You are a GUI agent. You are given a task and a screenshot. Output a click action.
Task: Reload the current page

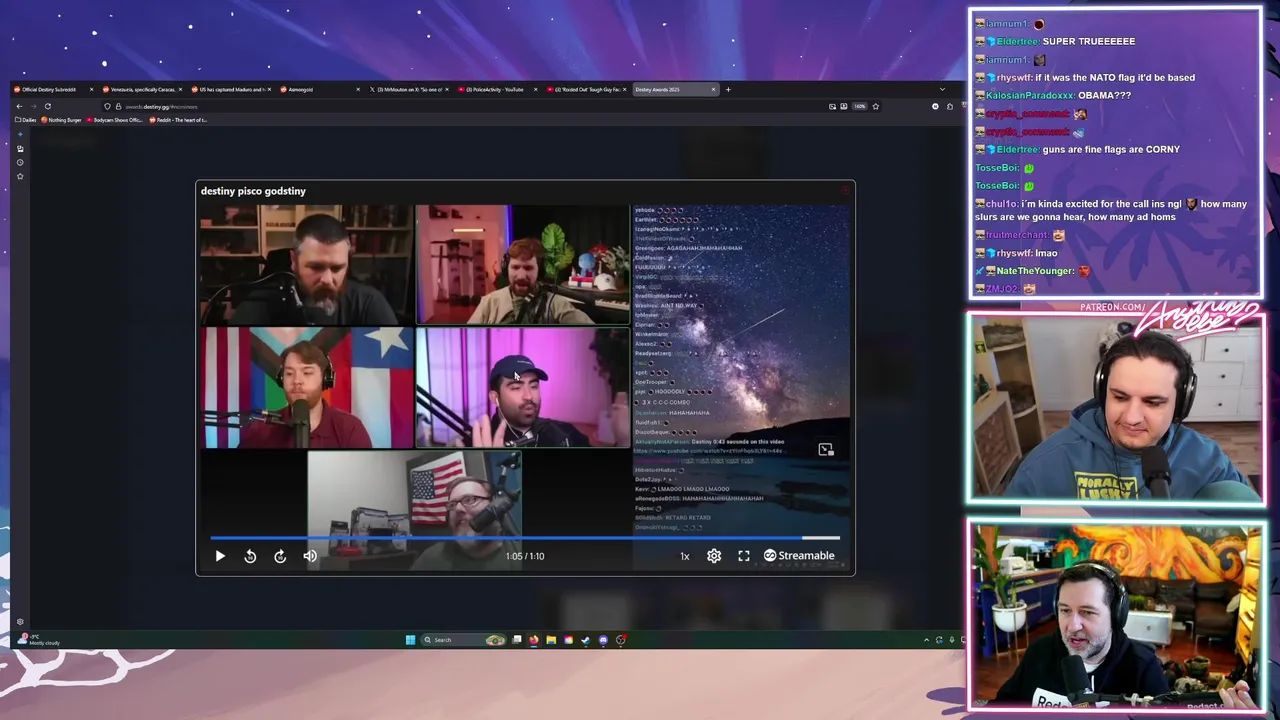(47, 106)
